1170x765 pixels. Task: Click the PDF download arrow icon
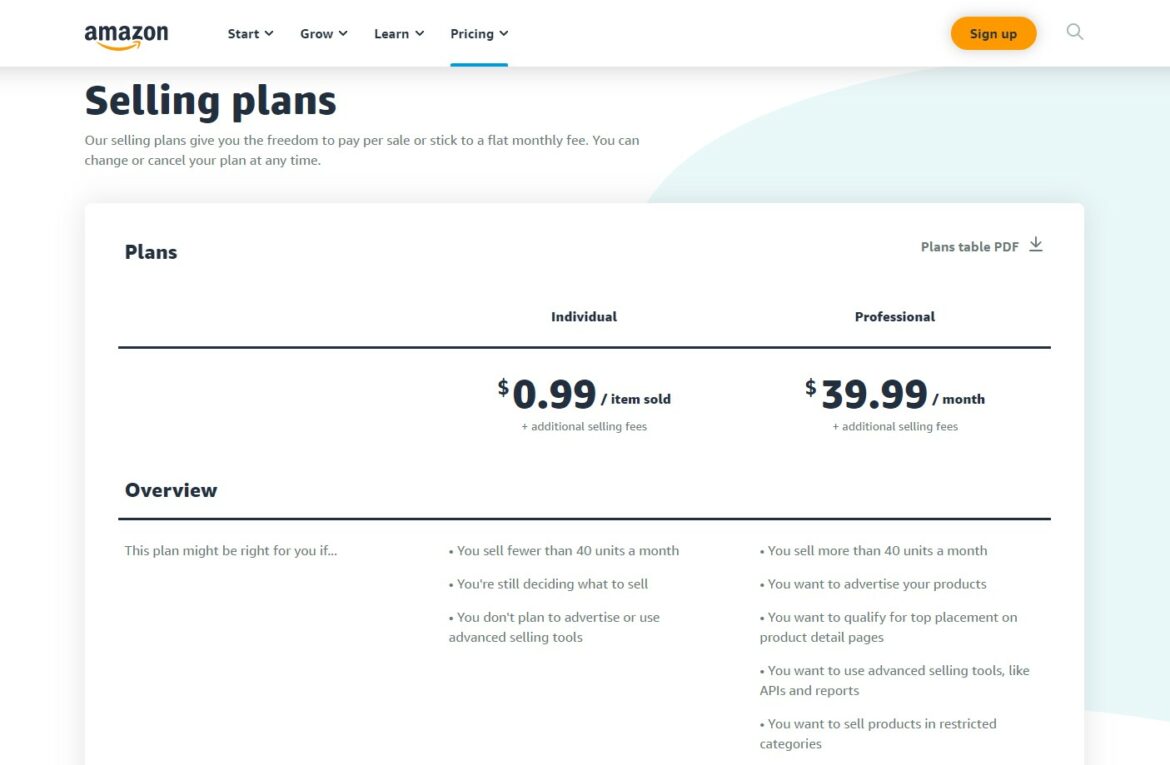point(1036,245)
